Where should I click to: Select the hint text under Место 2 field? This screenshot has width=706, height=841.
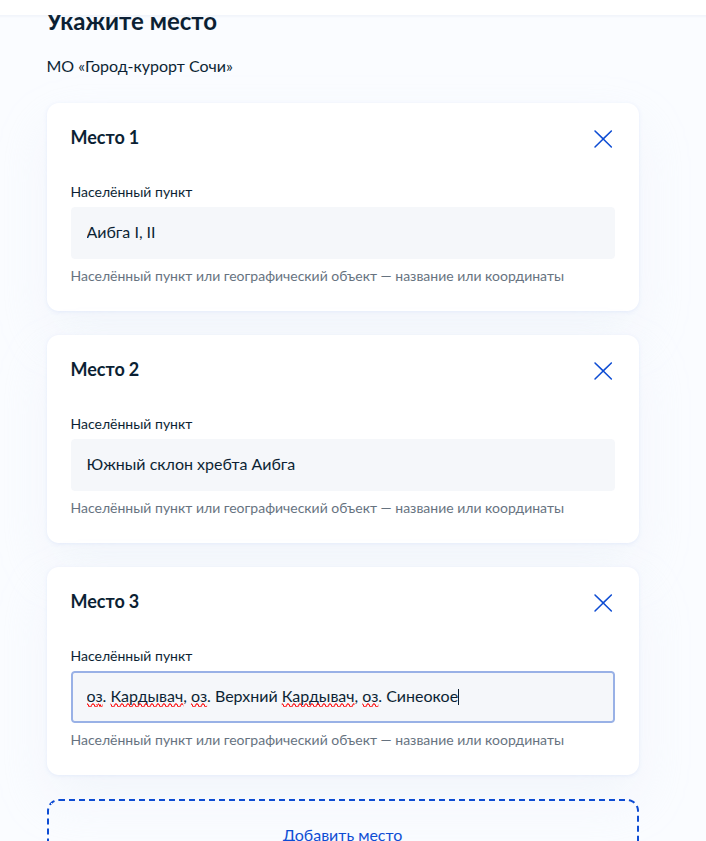tap(317, 508)
